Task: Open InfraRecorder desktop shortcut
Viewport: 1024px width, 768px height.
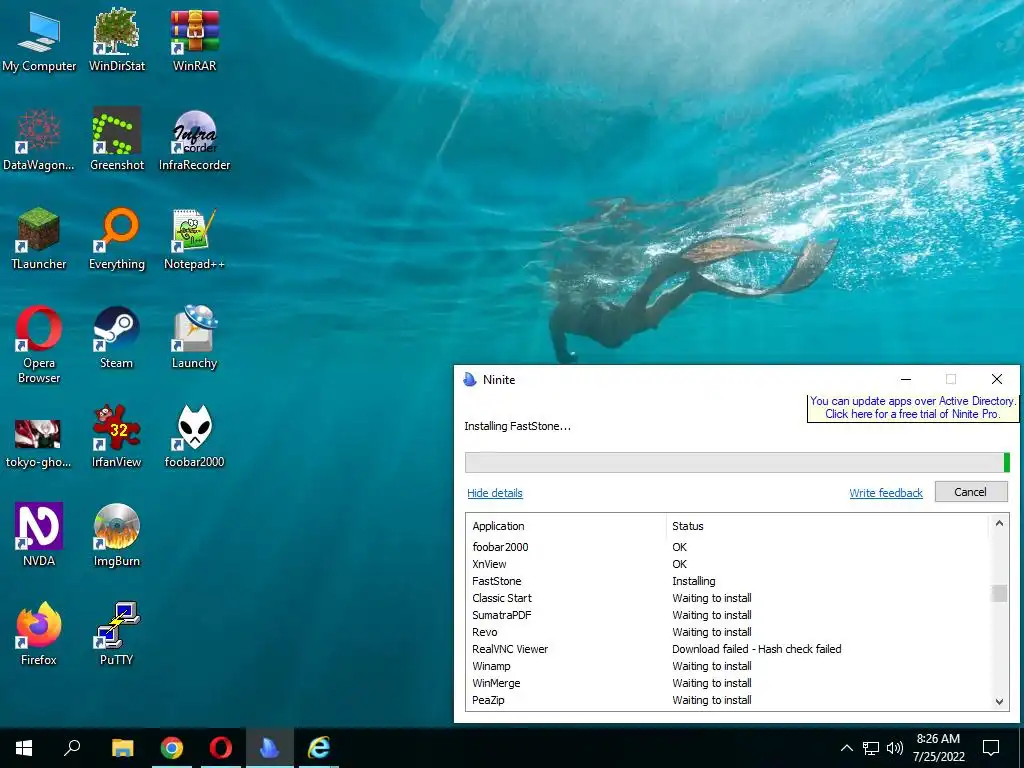Action: (x=194, y=140)
